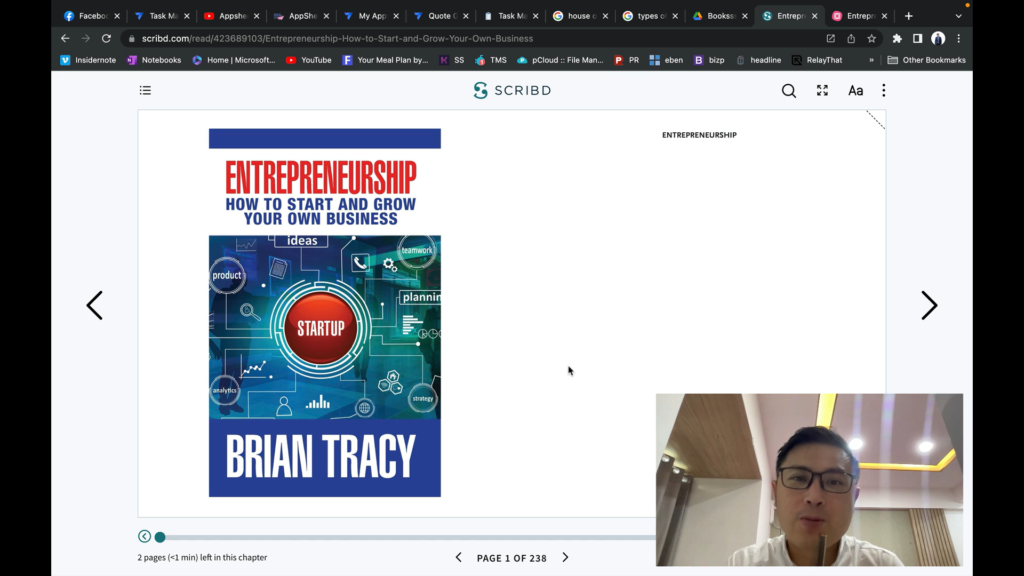The image size is (1024, 576).
Task: Open the table of contents list icon
Action: click(x=145, y=90)
